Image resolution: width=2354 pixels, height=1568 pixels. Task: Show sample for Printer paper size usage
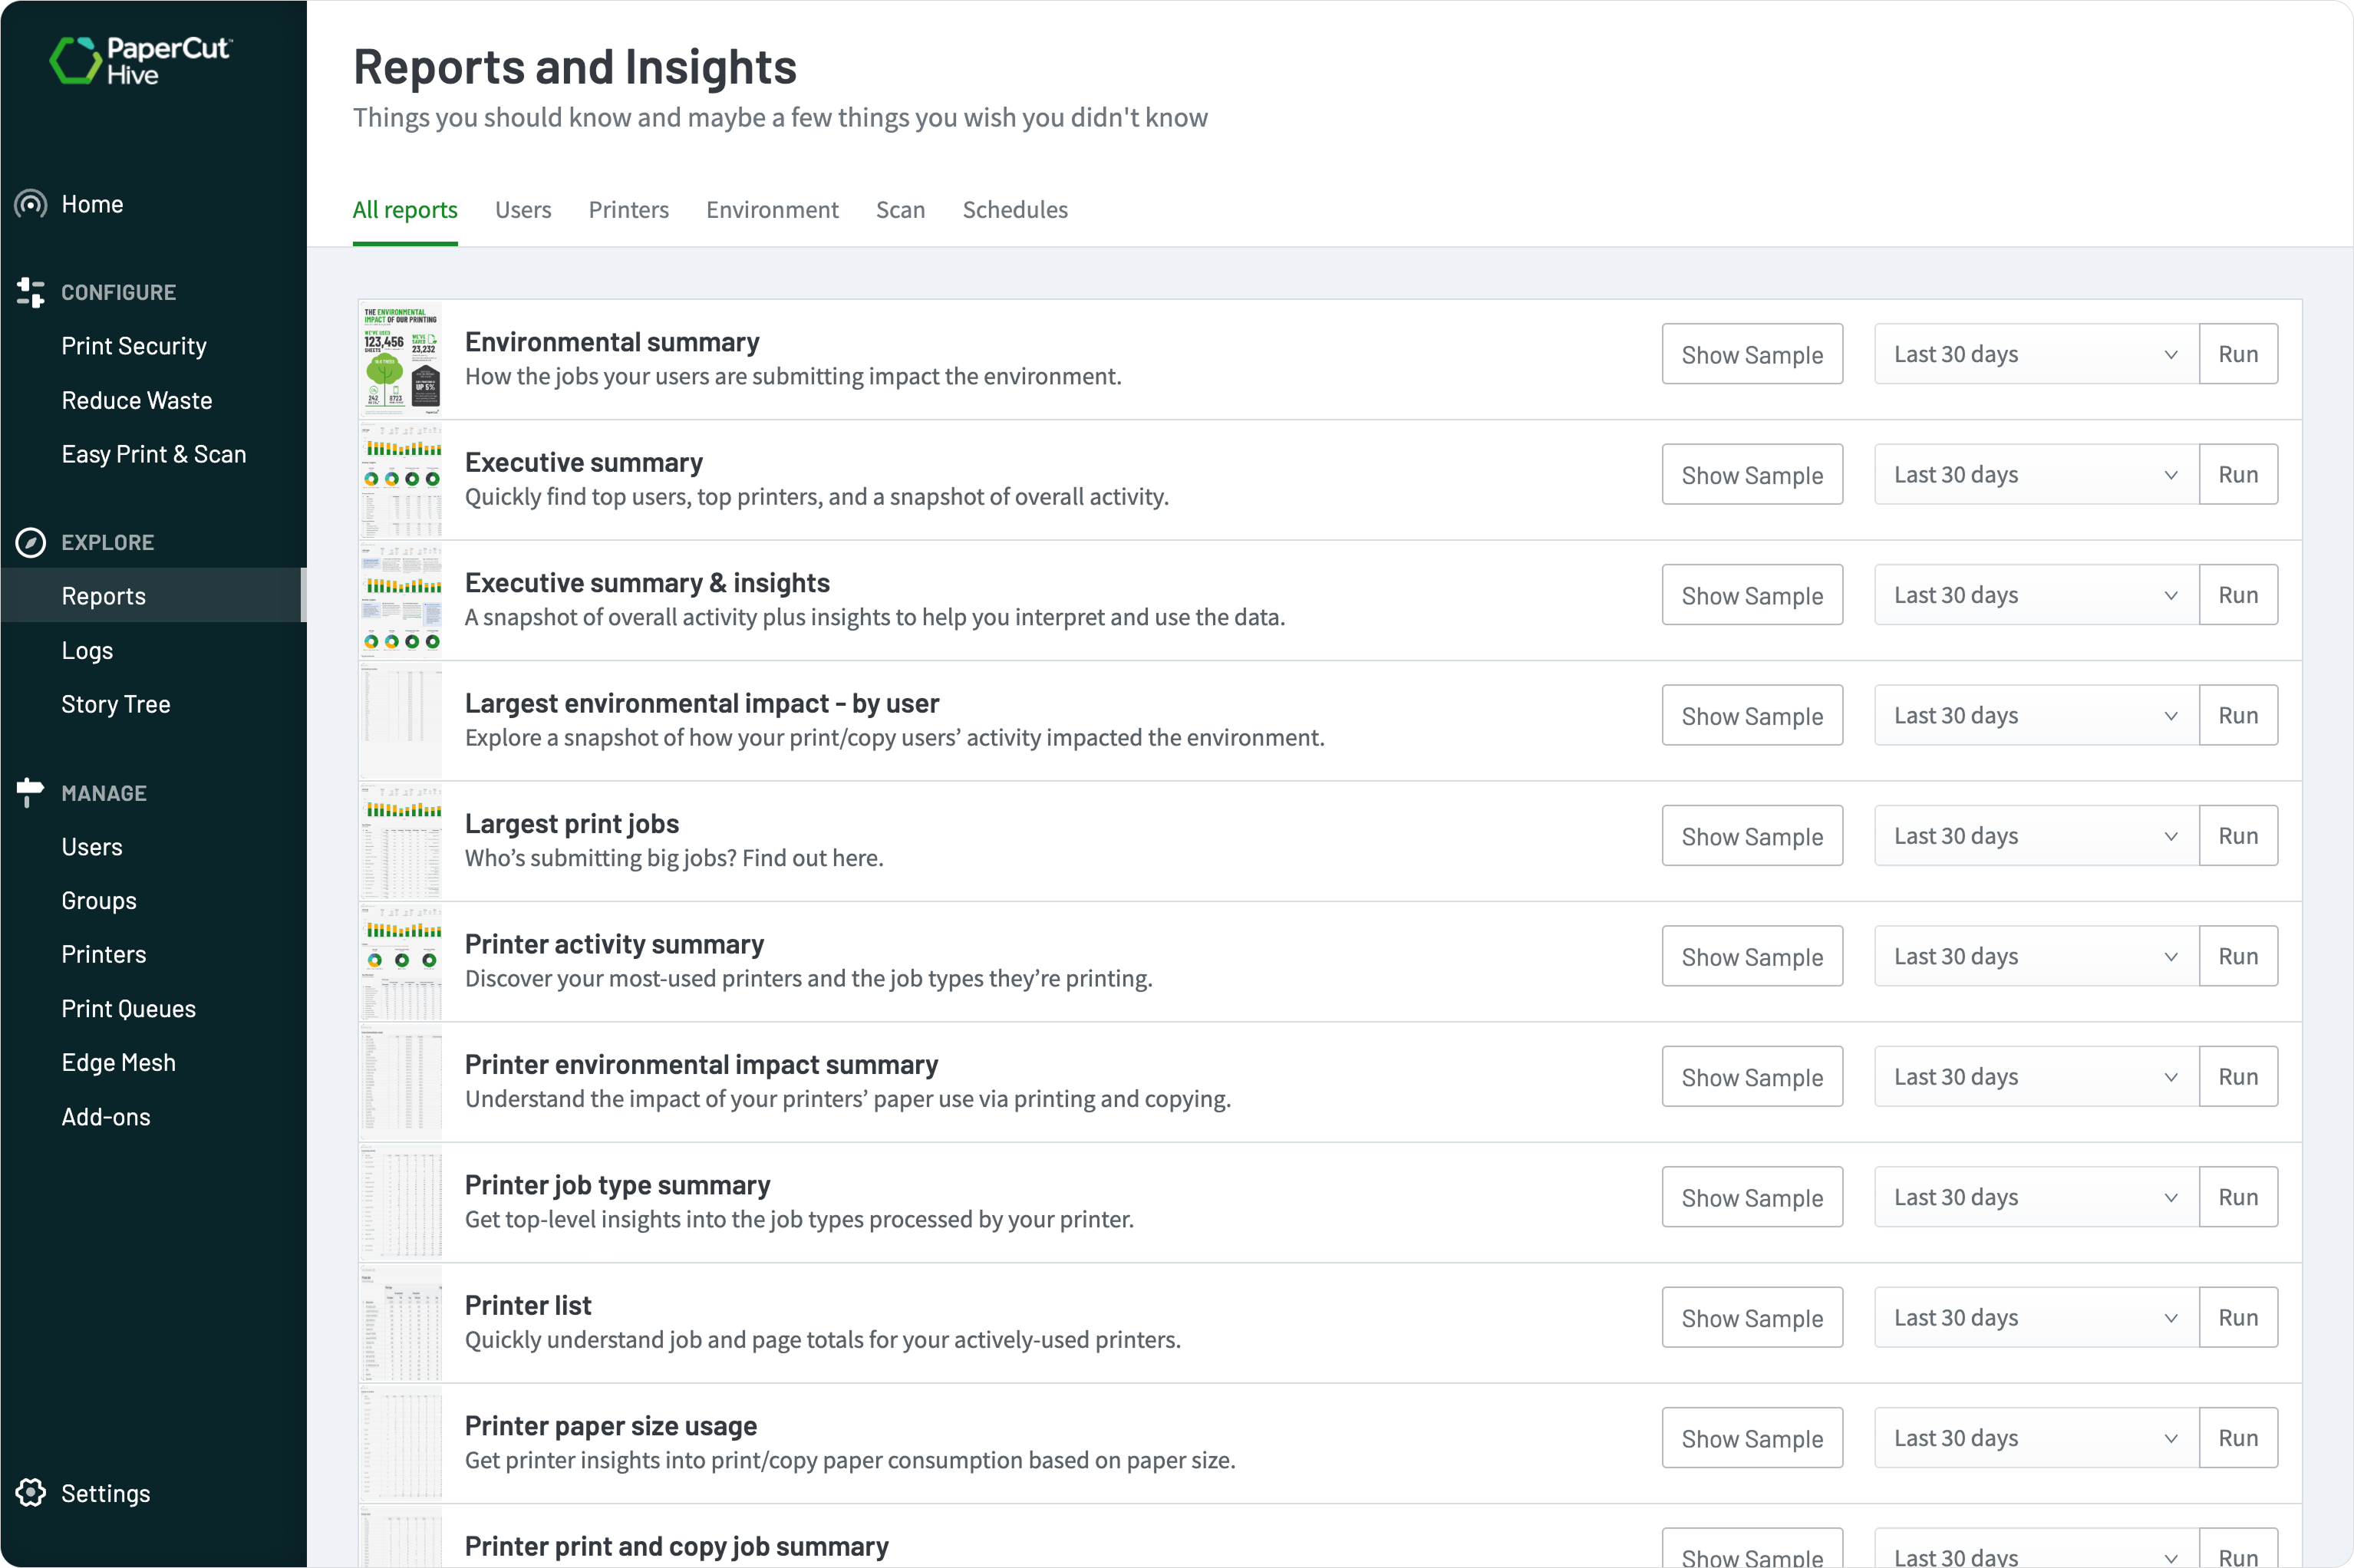click(1752, 1438)
